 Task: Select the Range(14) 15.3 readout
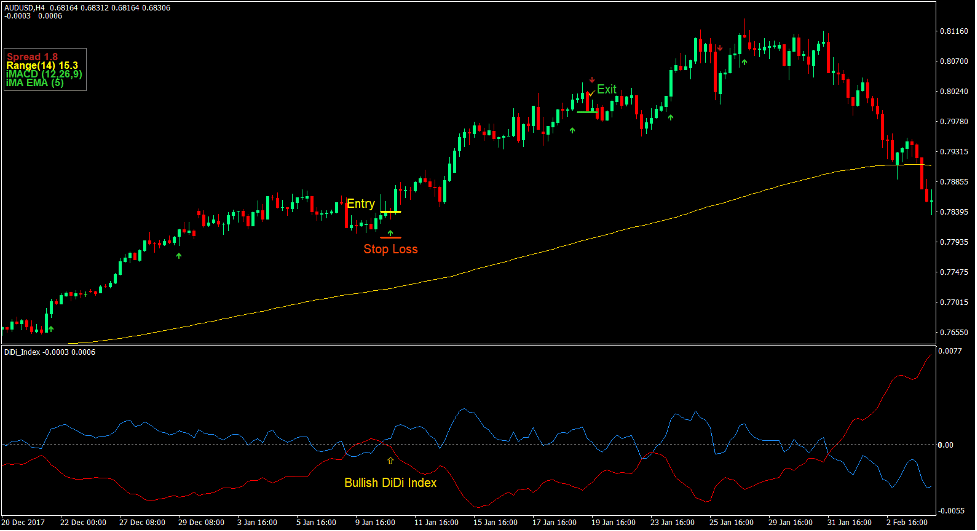coord(40,65)
